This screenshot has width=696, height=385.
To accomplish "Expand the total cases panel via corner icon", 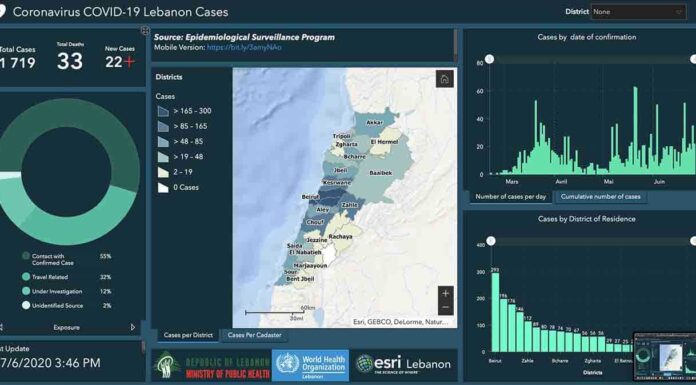I will click(145, 30).
